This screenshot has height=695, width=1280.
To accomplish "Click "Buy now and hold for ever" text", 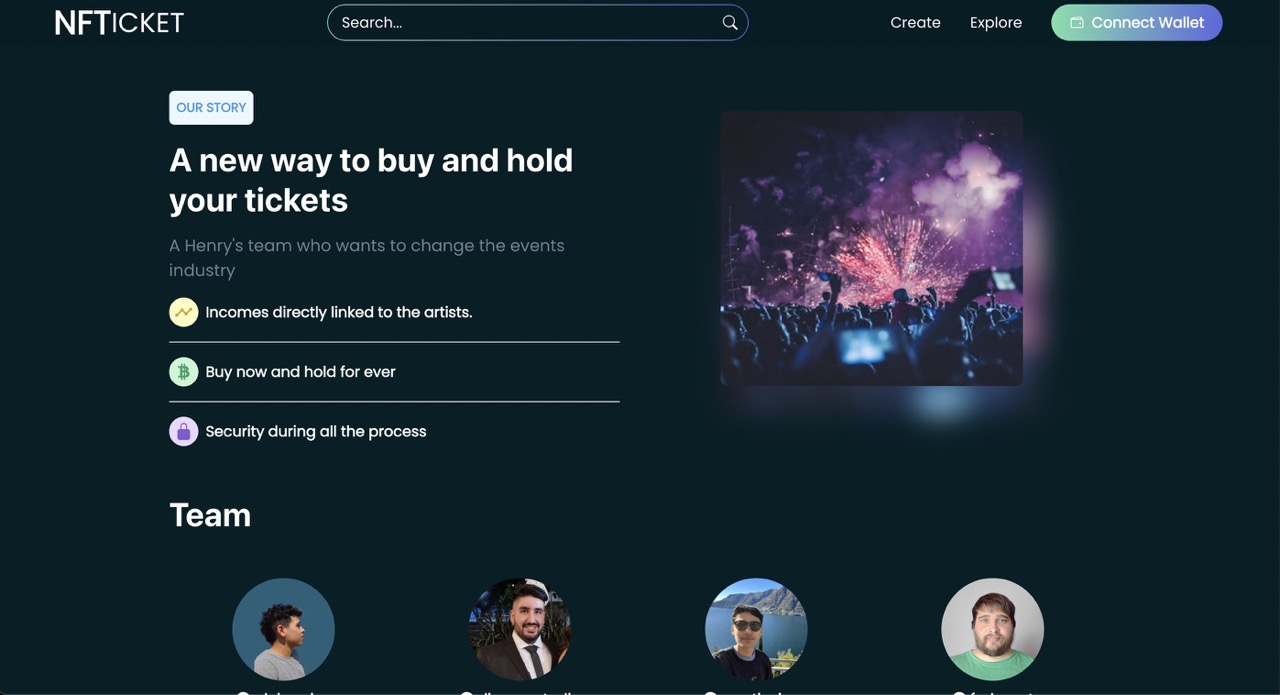I will coord(300,372).
